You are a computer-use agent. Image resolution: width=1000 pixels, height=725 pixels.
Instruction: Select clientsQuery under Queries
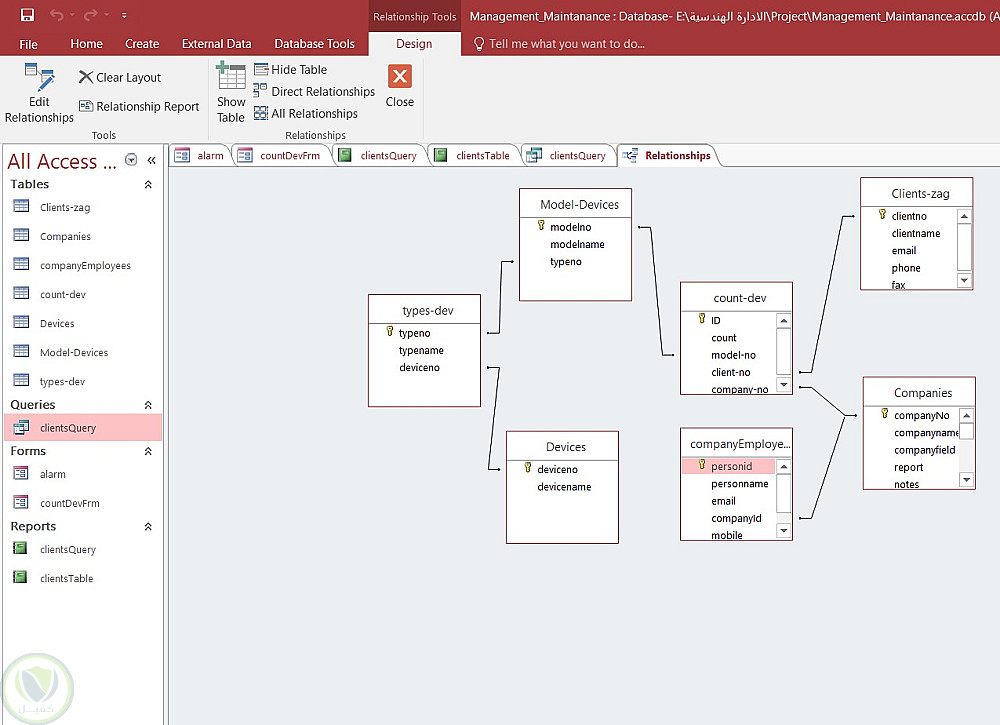coord(83,428)
